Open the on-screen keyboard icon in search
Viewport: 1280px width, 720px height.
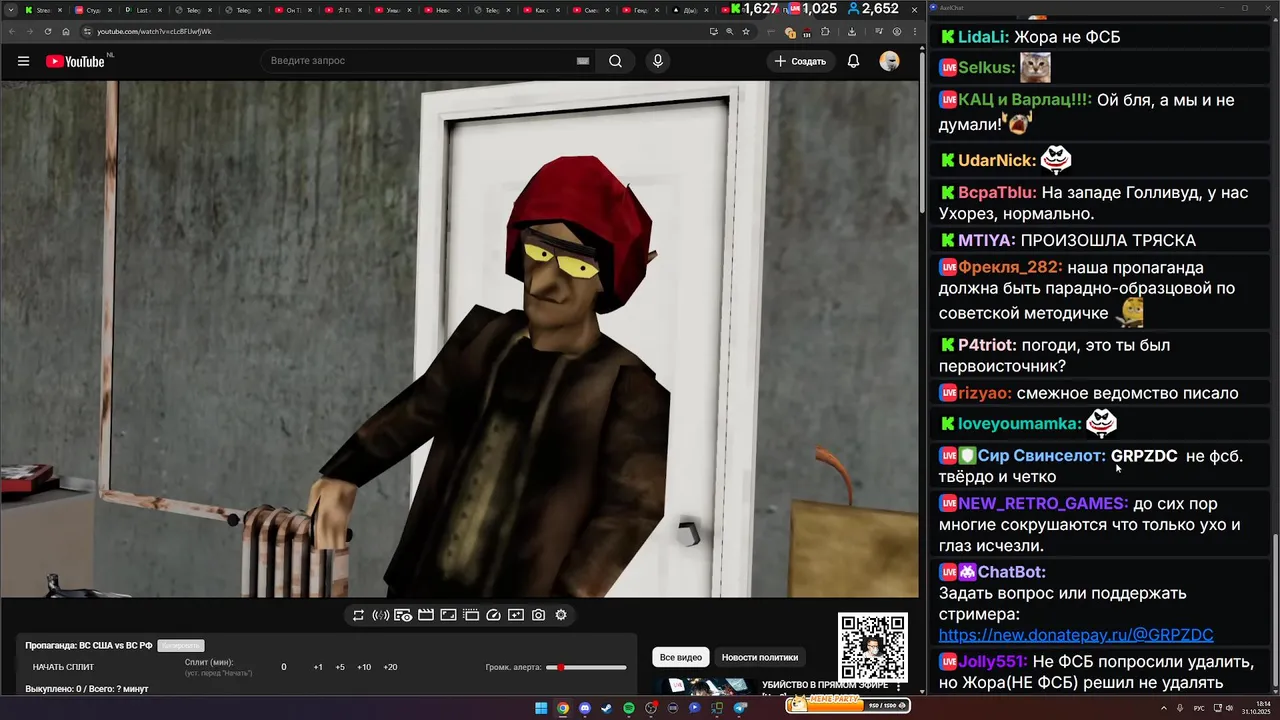tap(583, 61)
